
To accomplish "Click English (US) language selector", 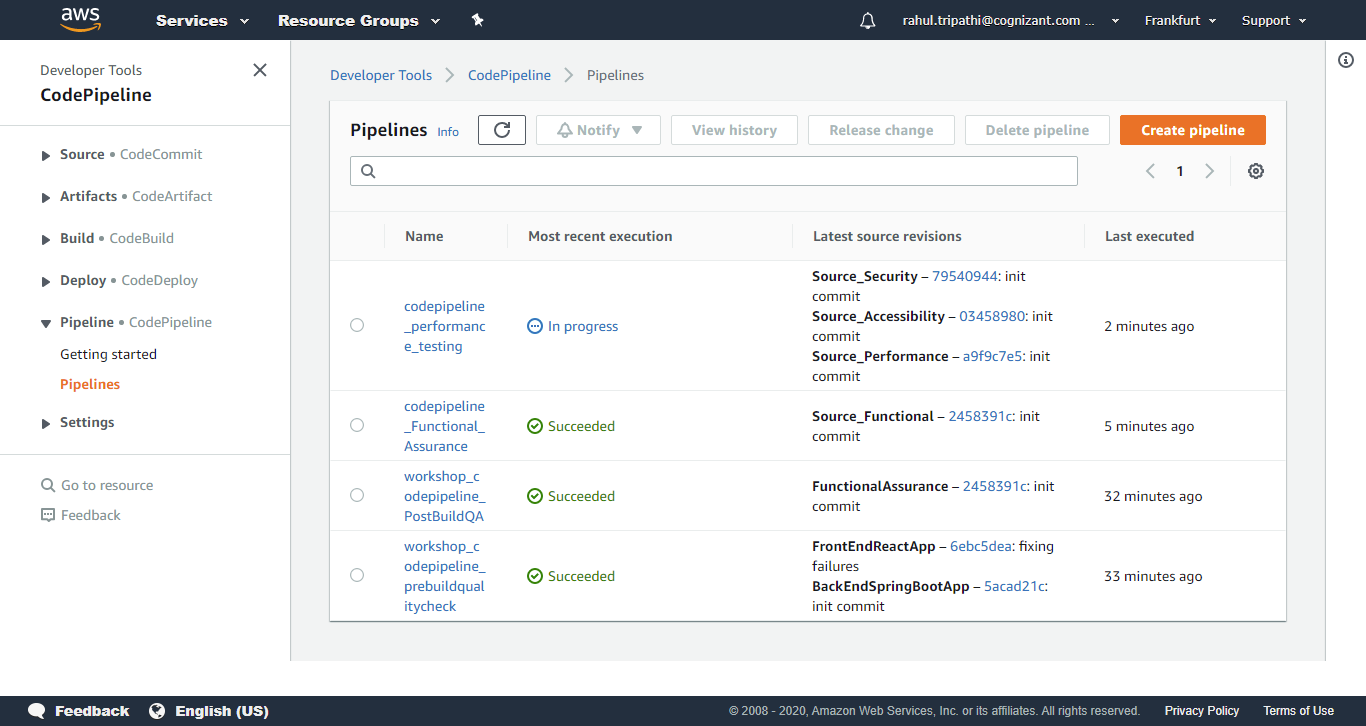I will pyautogui.click(x=222, y=711).
